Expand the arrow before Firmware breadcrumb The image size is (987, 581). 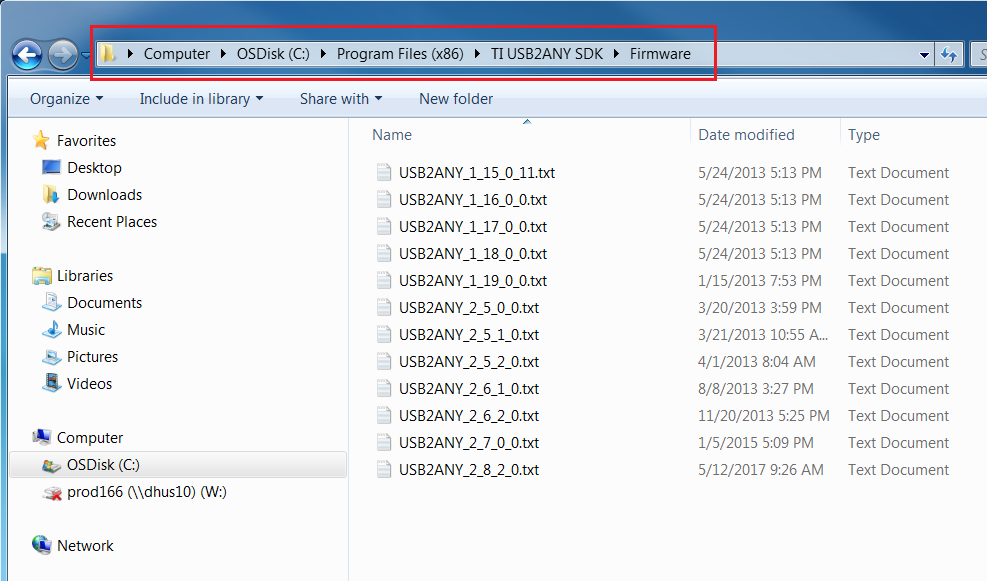click(x=617, y=54)
